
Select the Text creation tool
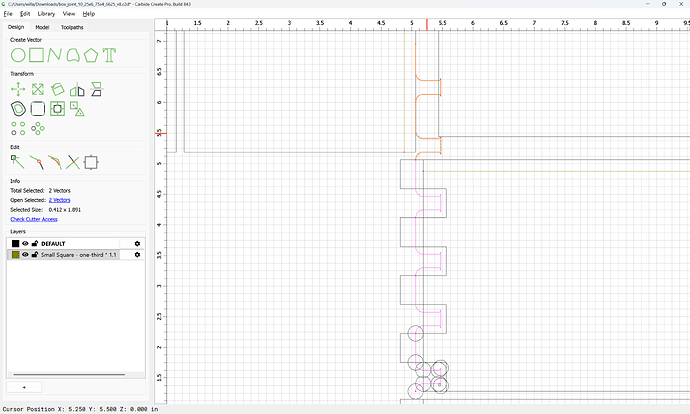click(109, 55)
